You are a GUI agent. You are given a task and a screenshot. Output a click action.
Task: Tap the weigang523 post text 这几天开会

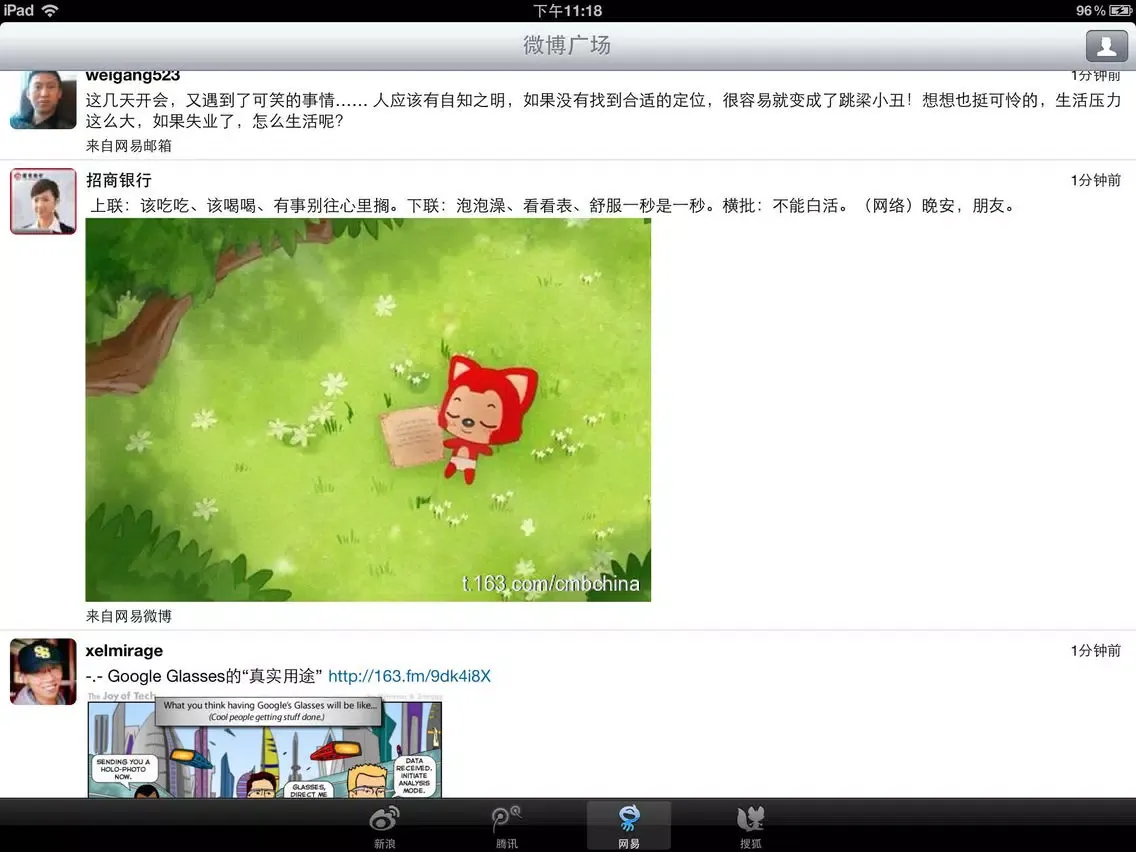[x=604, y=110]
